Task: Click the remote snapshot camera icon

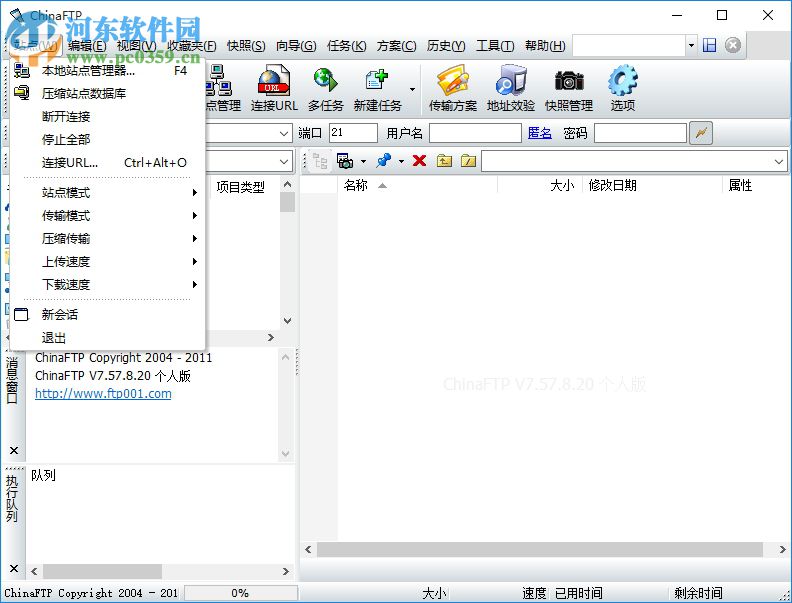Action: pos(345,161)
